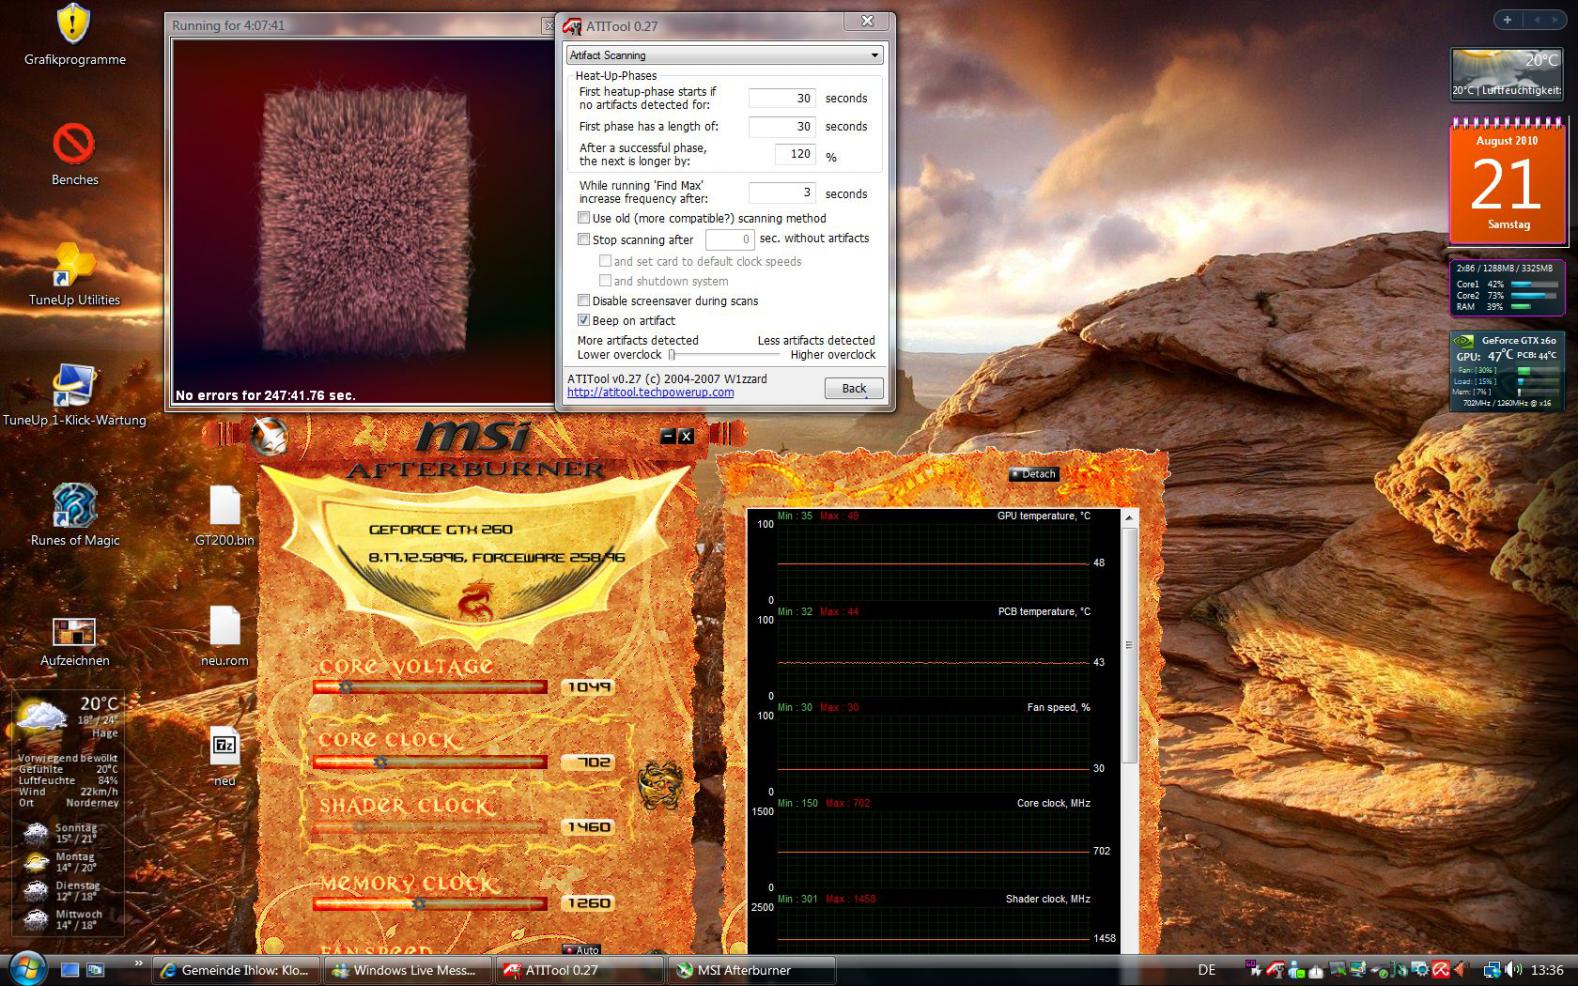This screenshot has width=1578, height=986.
Task: Uncheck 'Beep on artifact'
Action: pyautogui.click(x=584, y=321)
